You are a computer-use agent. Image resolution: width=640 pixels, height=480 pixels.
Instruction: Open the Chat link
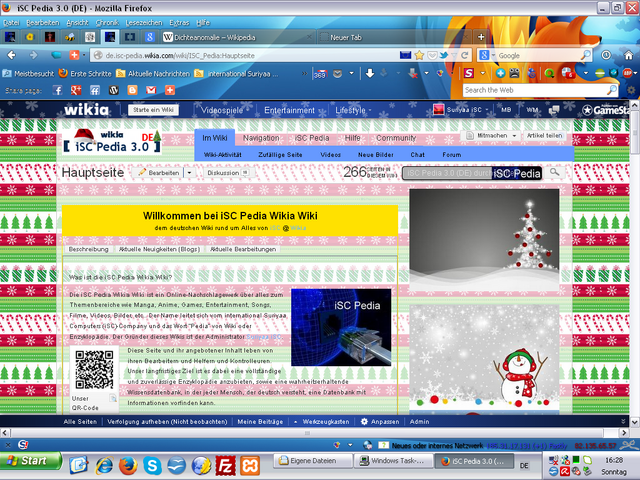[417, 155]
